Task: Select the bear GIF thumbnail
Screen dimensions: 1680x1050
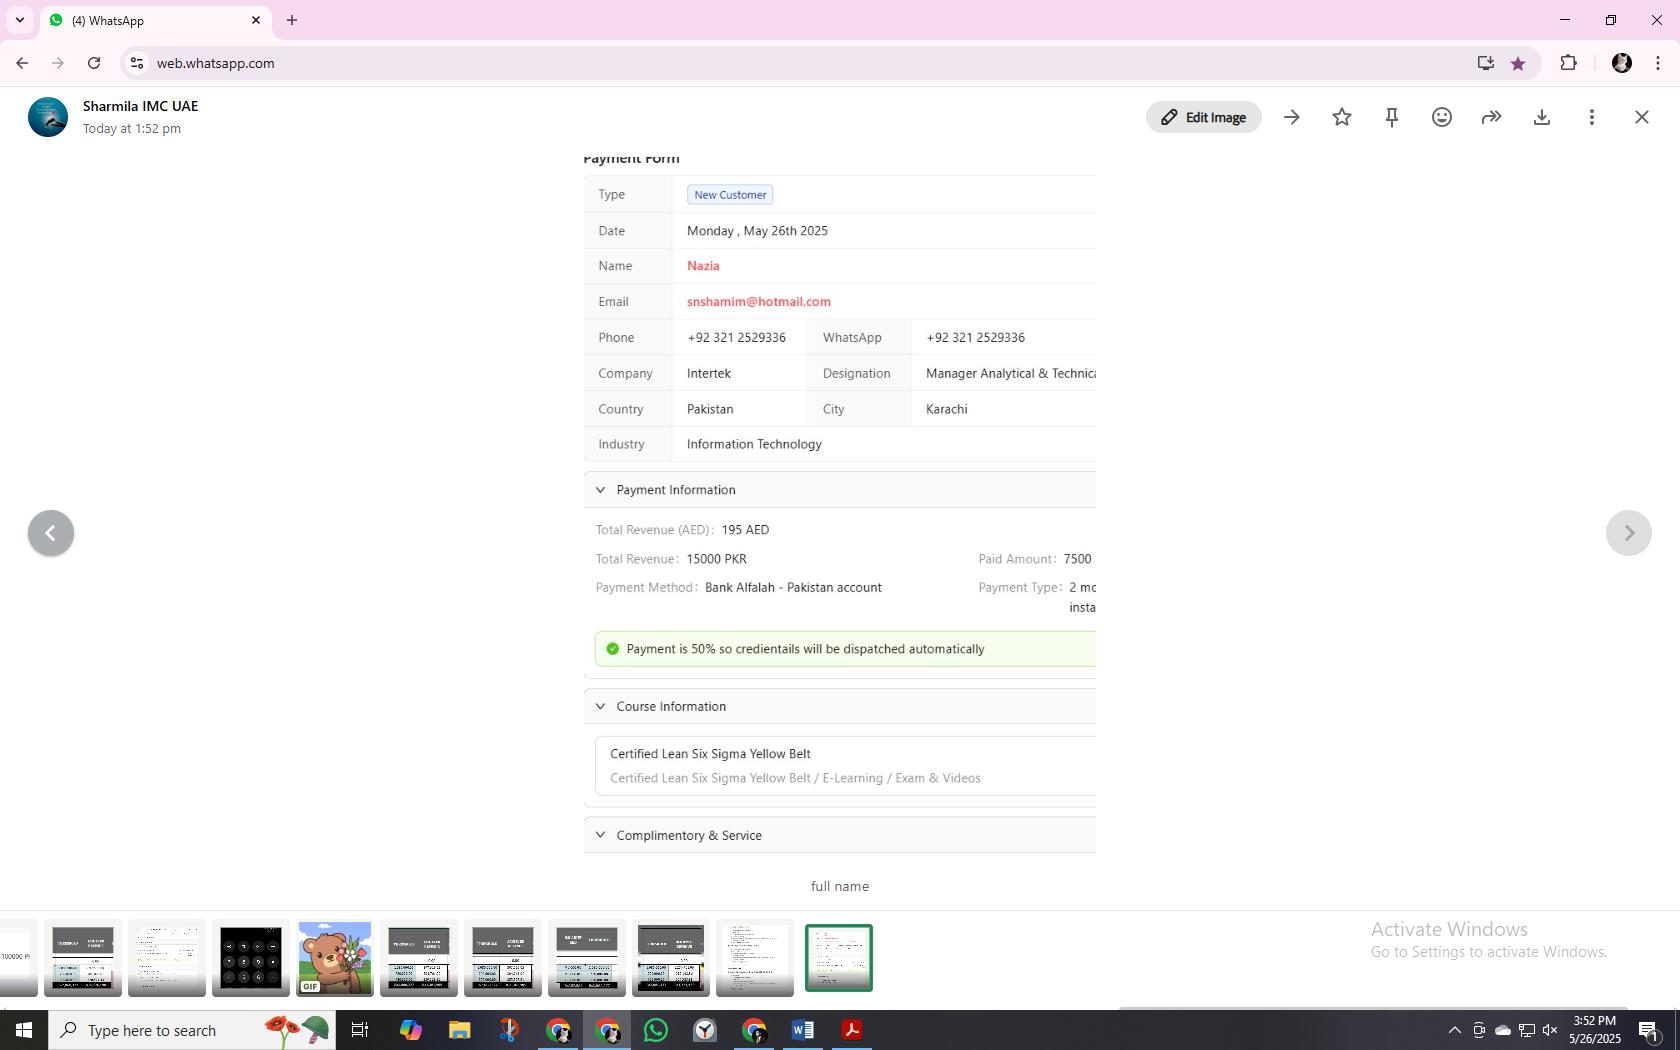Action: pos(335,958)
